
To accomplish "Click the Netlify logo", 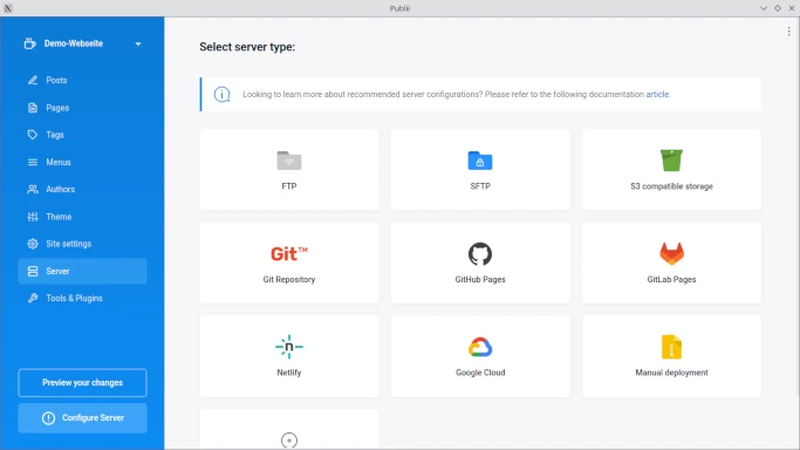I will point(289,347).
